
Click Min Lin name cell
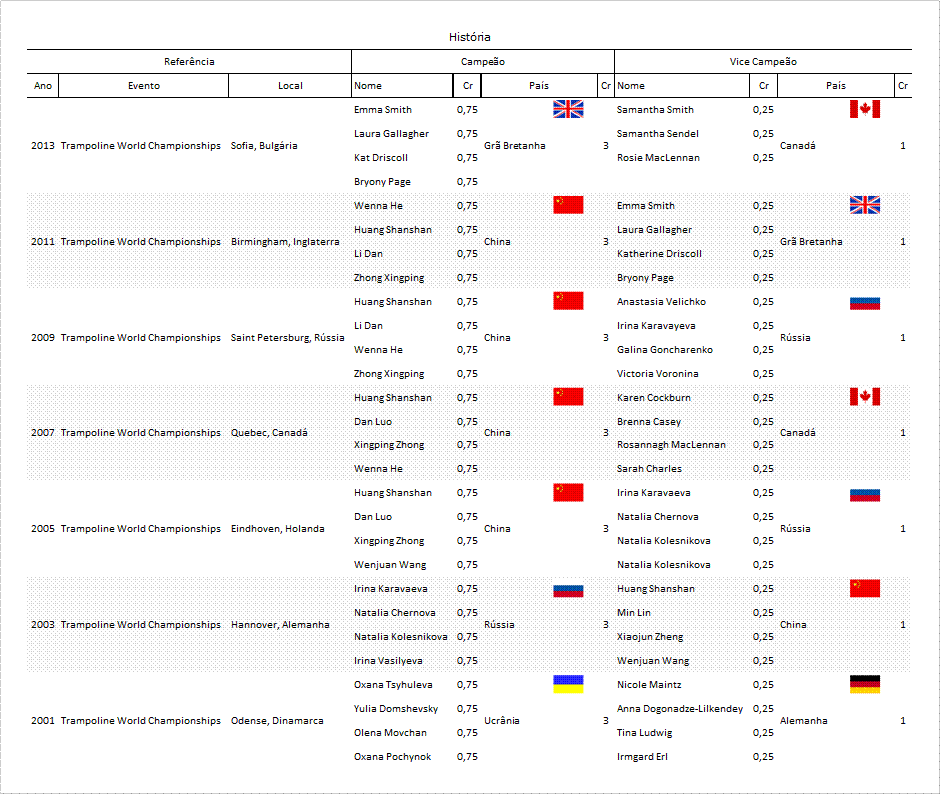tap(634, 613)
